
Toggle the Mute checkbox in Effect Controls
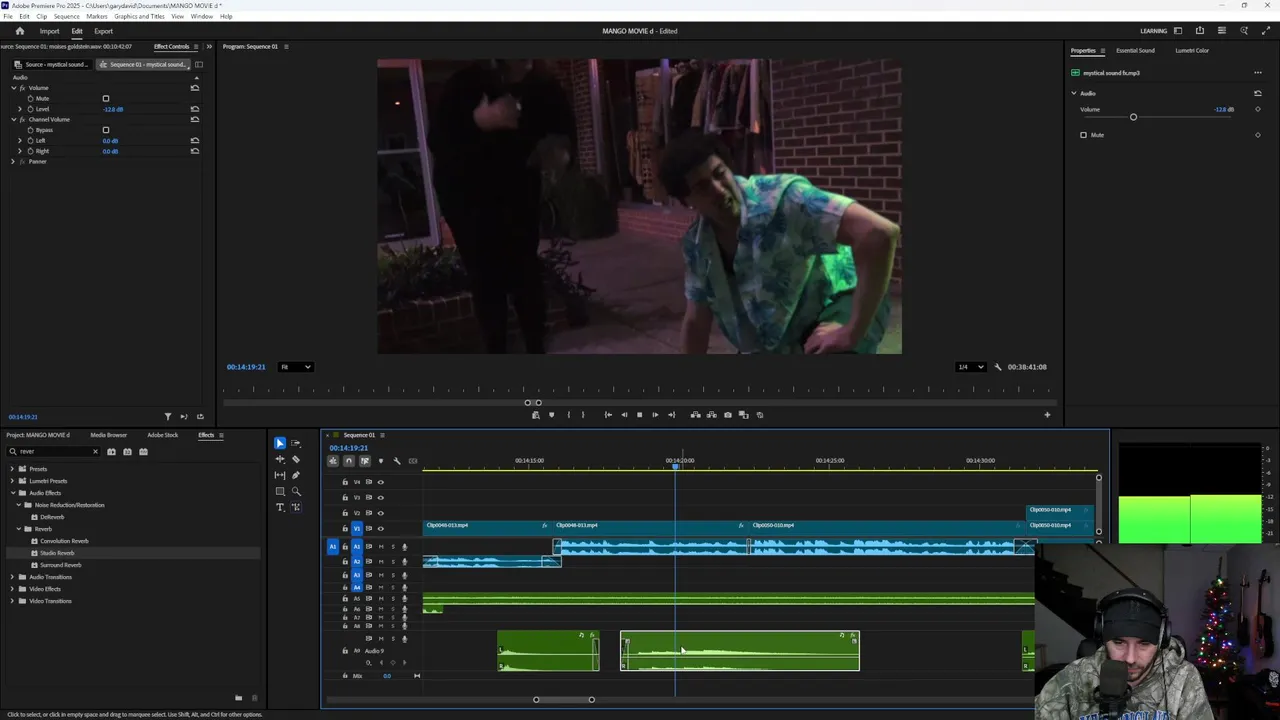point(106,99)
